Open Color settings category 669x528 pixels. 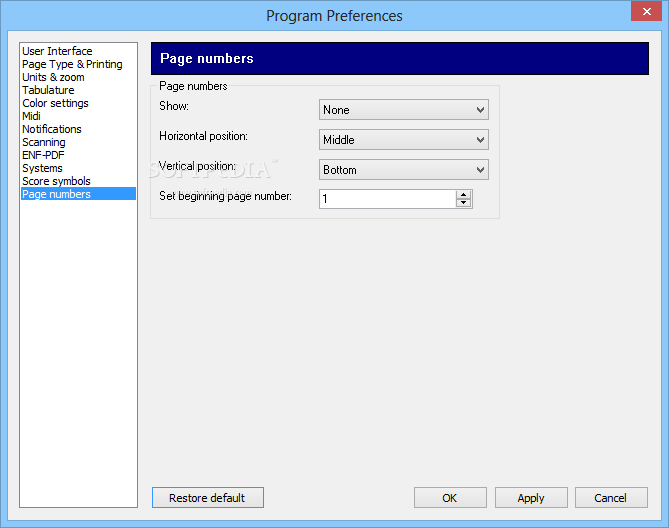point(55,103)
